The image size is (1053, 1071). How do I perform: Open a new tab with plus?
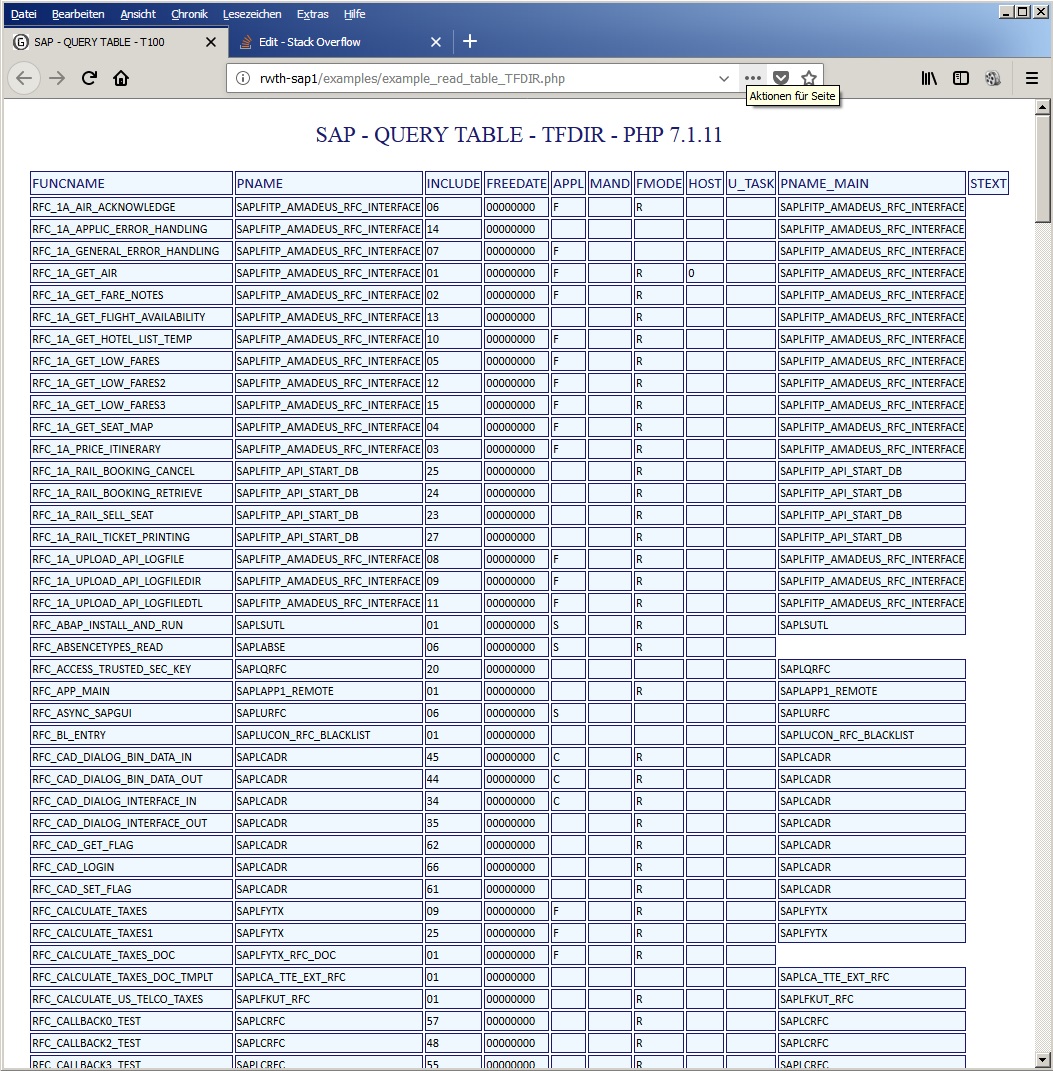(x=470, y=42)
